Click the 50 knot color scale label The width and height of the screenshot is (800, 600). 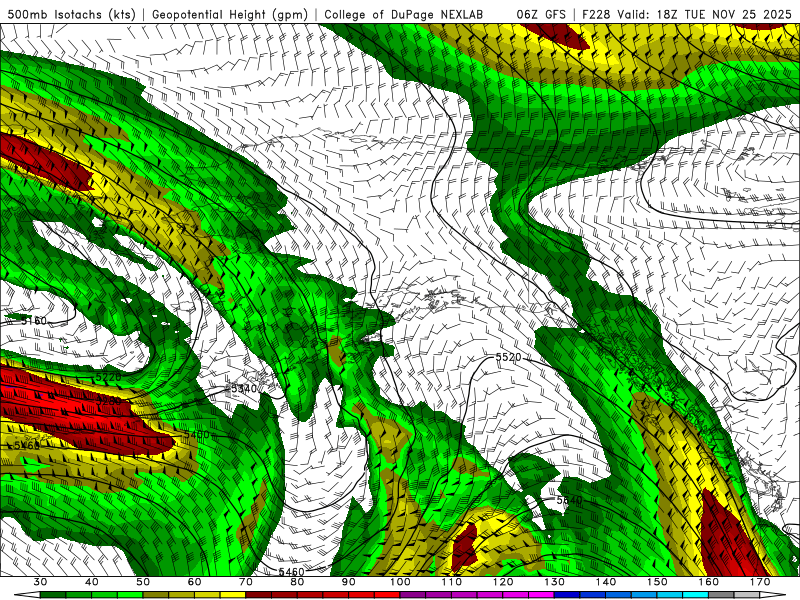pos(143,582)
